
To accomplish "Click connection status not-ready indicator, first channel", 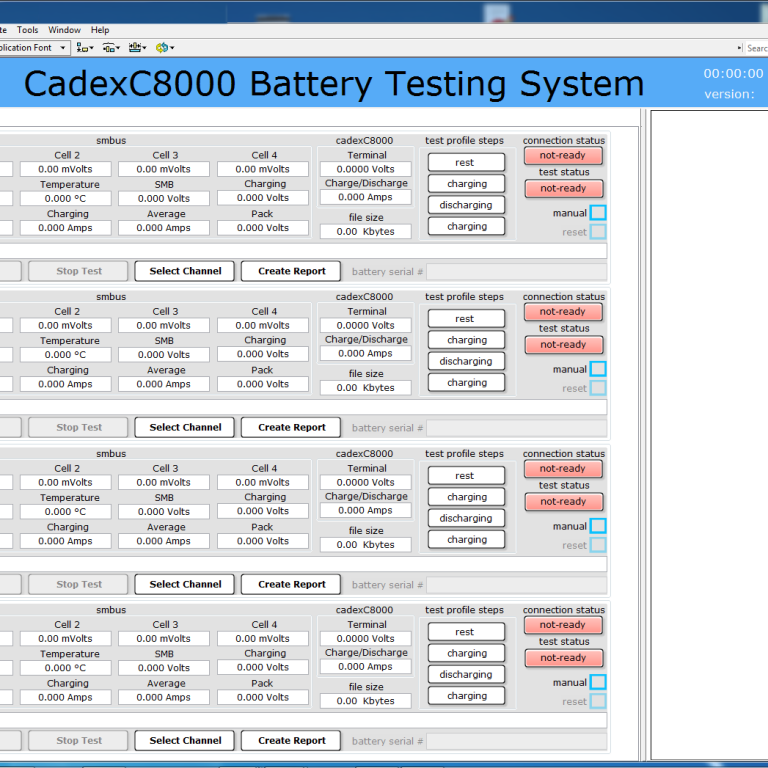I will pyautogui.click(x=563, y=156).
